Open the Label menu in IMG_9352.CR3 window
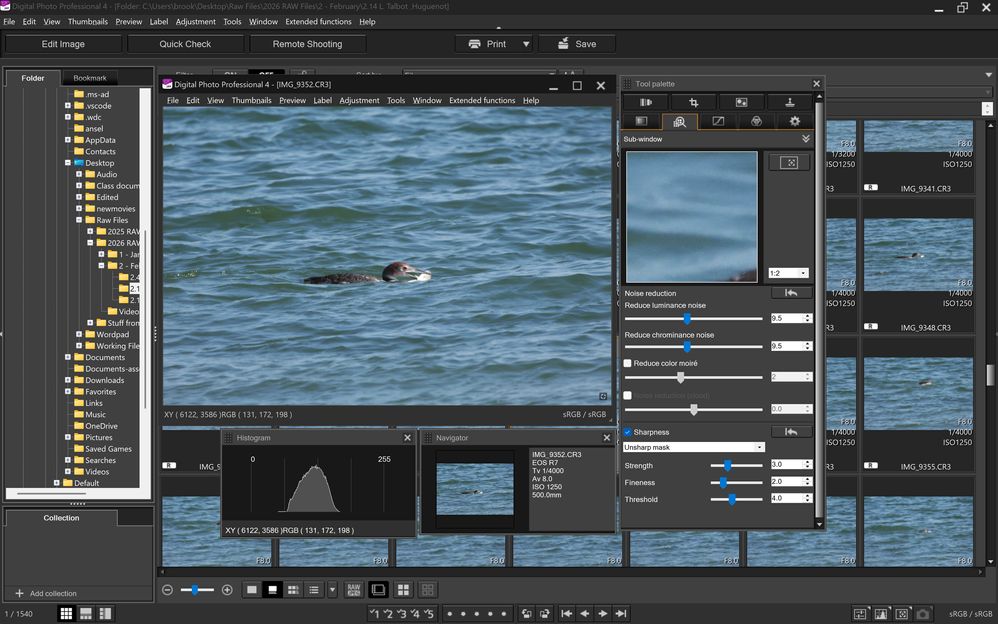 tap(323, 101)
